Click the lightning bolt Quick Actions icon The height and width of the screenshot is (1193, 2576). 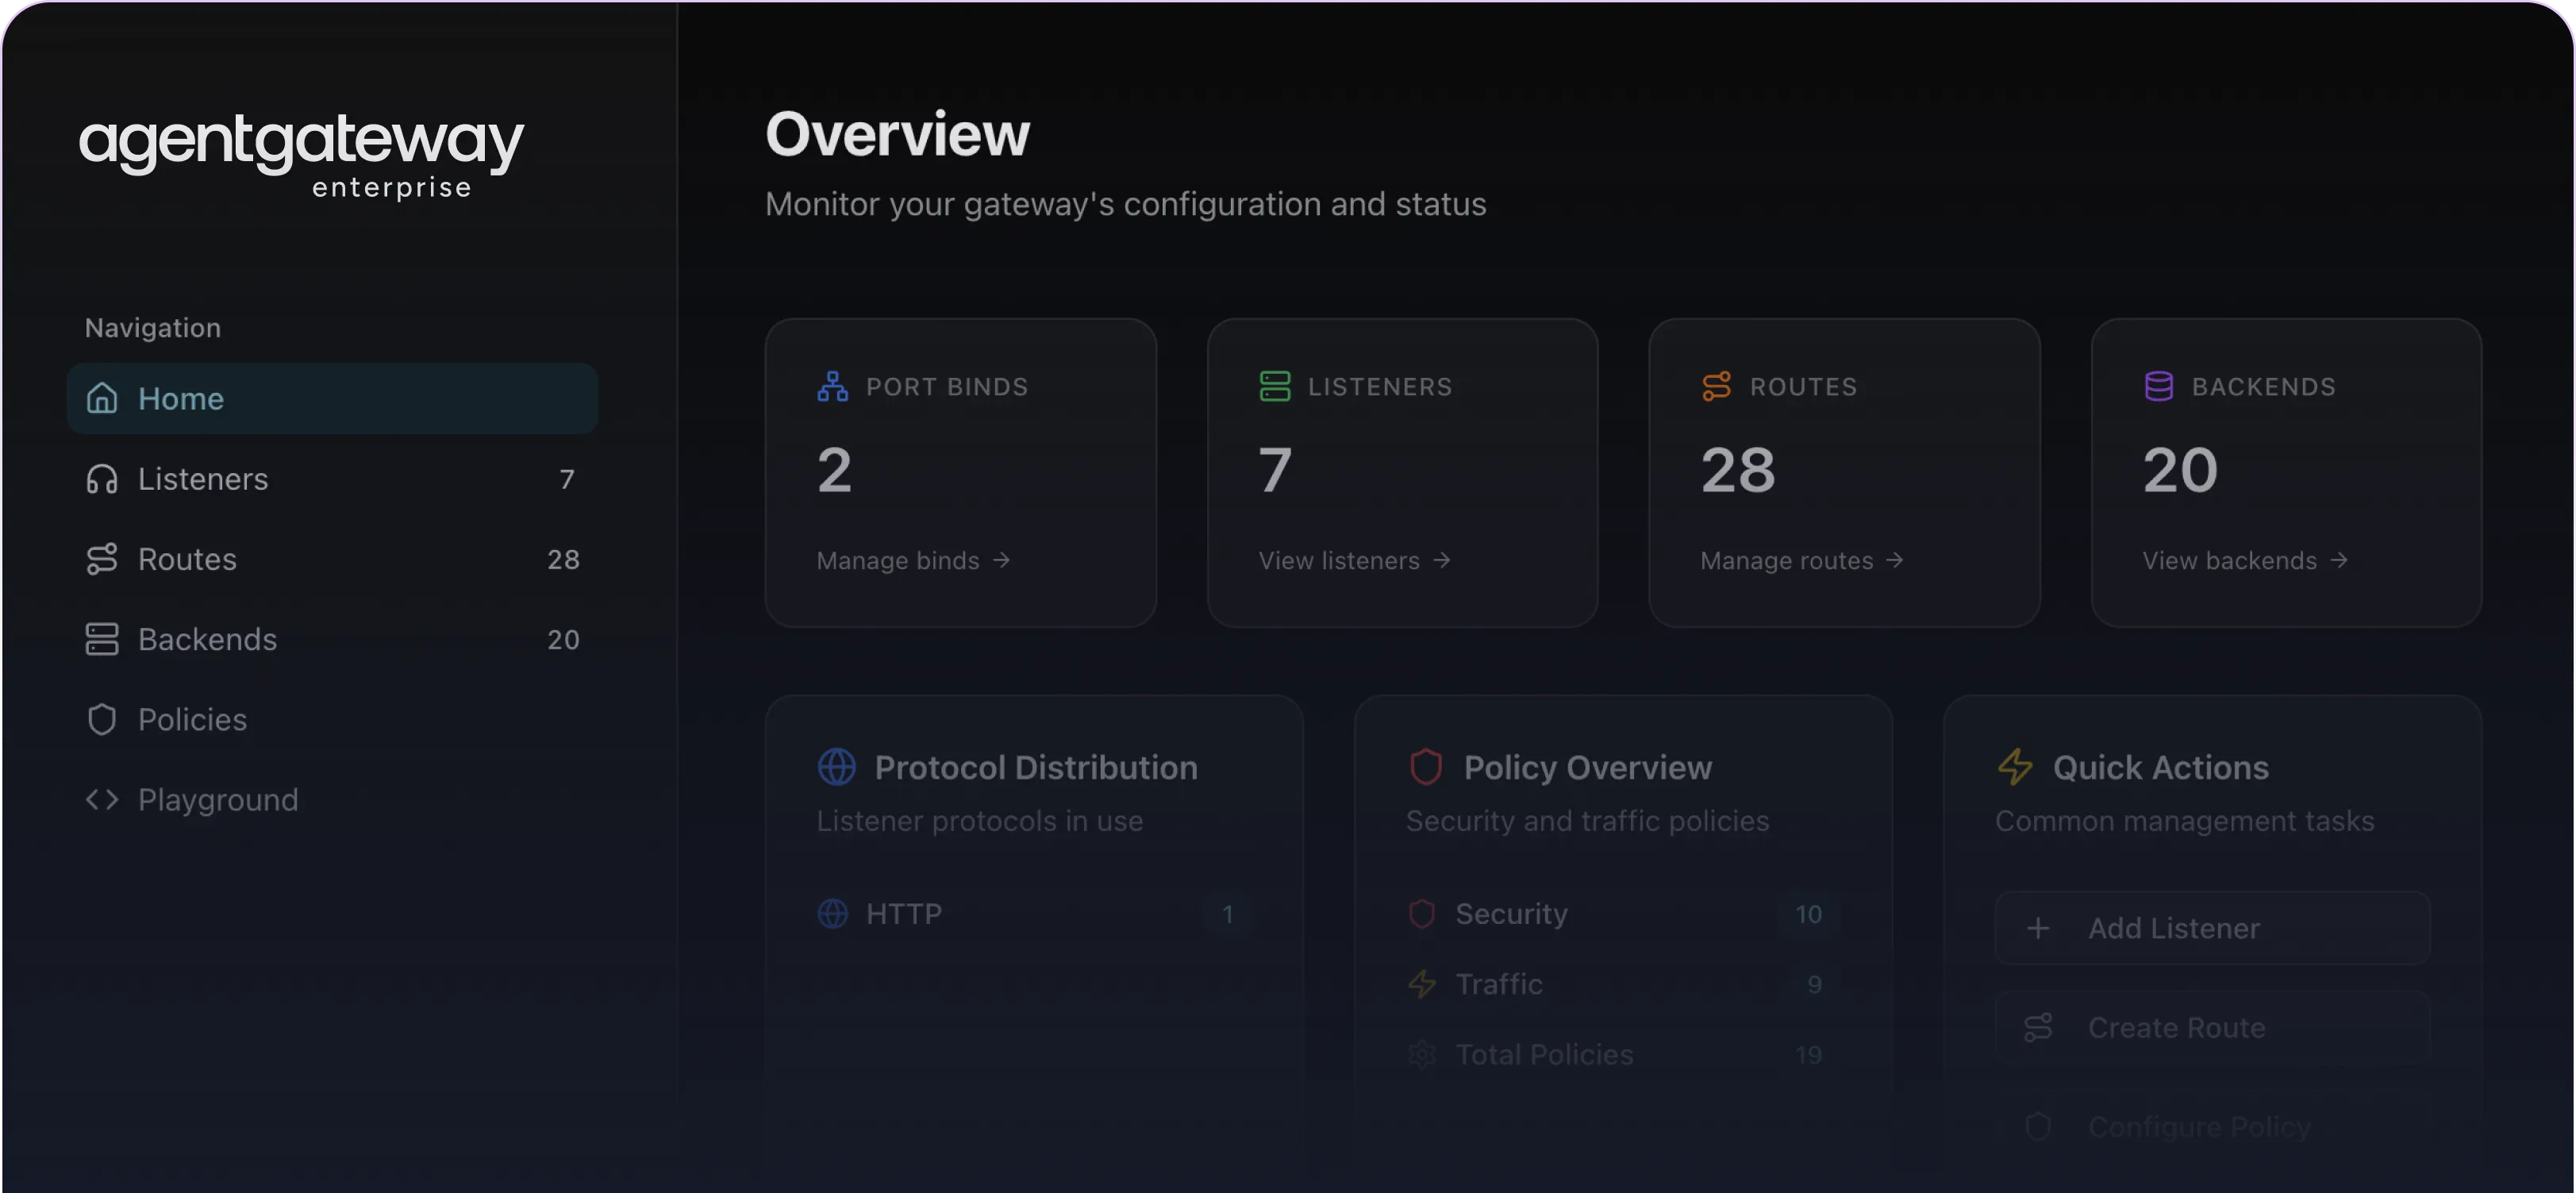[2014, 767]
